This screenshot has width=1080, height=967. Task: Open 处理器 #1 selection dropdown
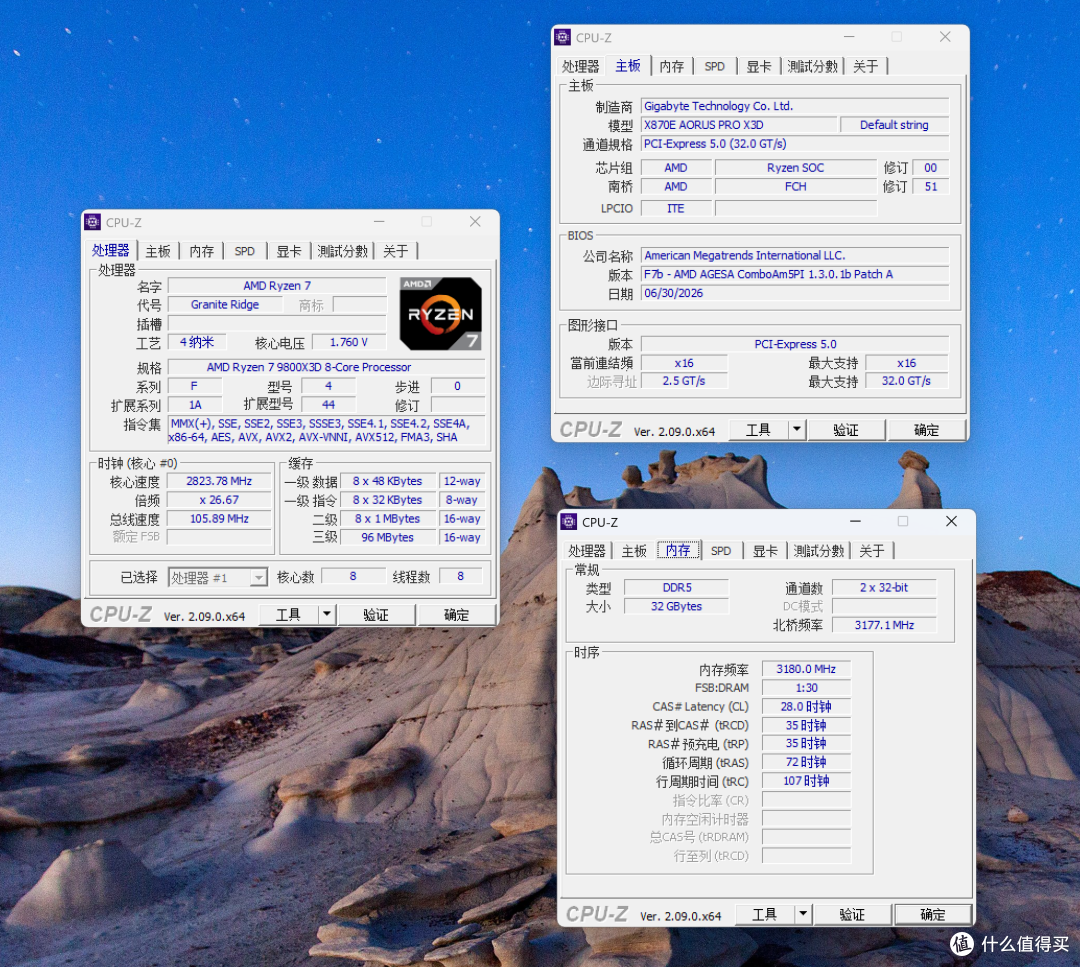click(218, 577)
